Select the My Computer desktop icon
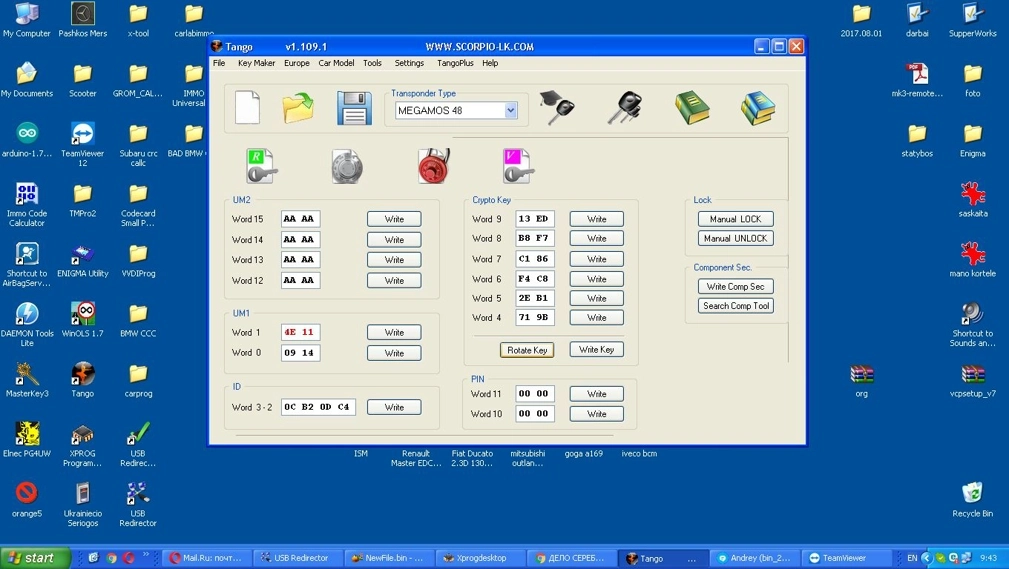Viewport: 1009px width, 569px height. pyautogui.click(x=26, y=21)
